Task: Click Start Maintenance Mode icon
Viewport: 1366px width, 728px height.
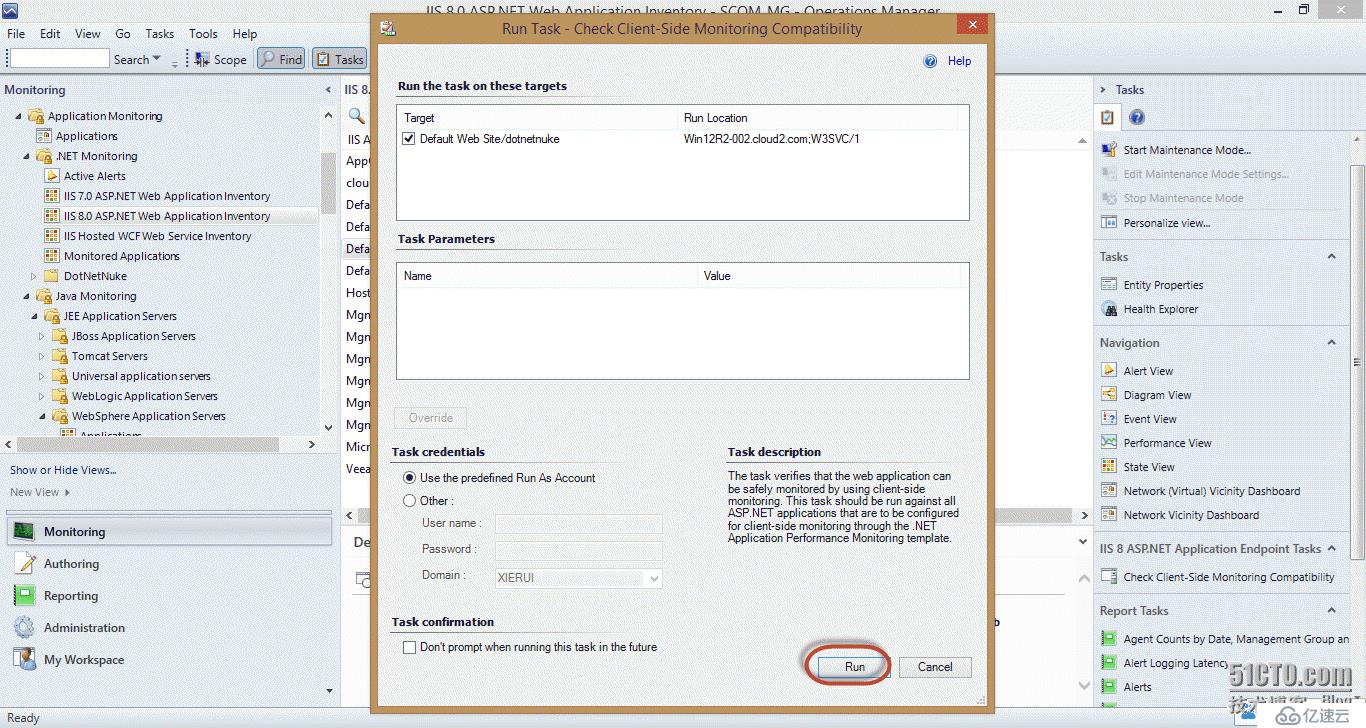Action: (1108, 150)
